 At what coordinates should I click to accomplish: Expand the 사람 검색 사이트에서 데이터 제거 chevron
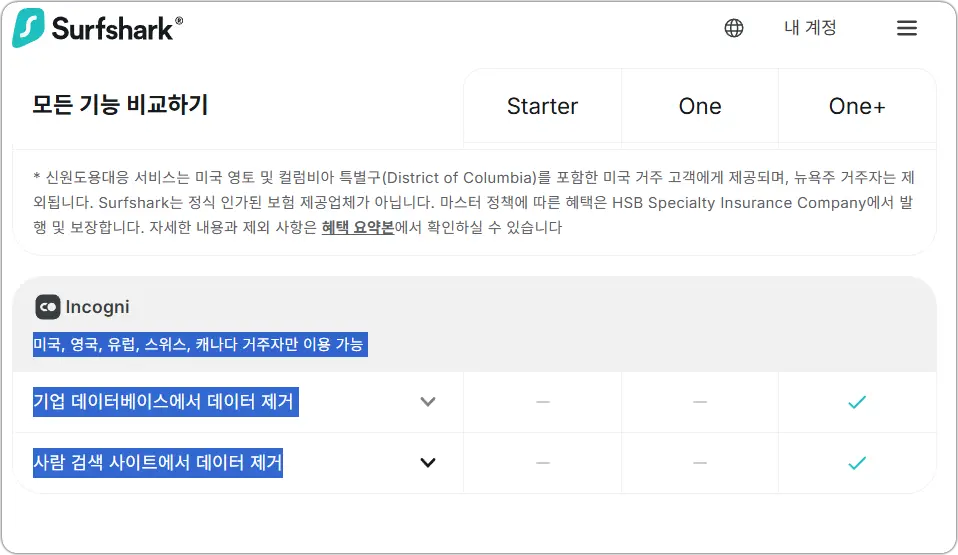coord(428,463)
